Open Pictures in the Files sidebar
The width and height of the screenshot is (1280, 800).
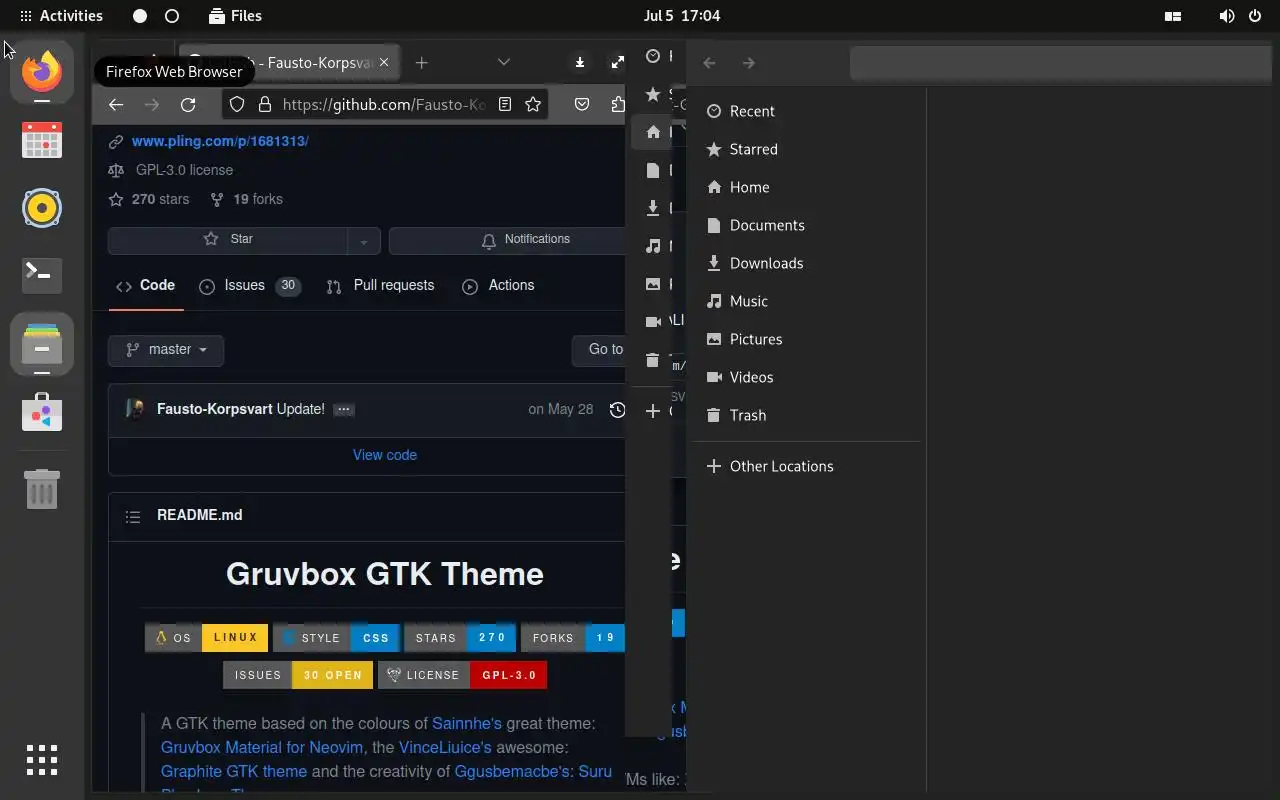click(806, 339)
